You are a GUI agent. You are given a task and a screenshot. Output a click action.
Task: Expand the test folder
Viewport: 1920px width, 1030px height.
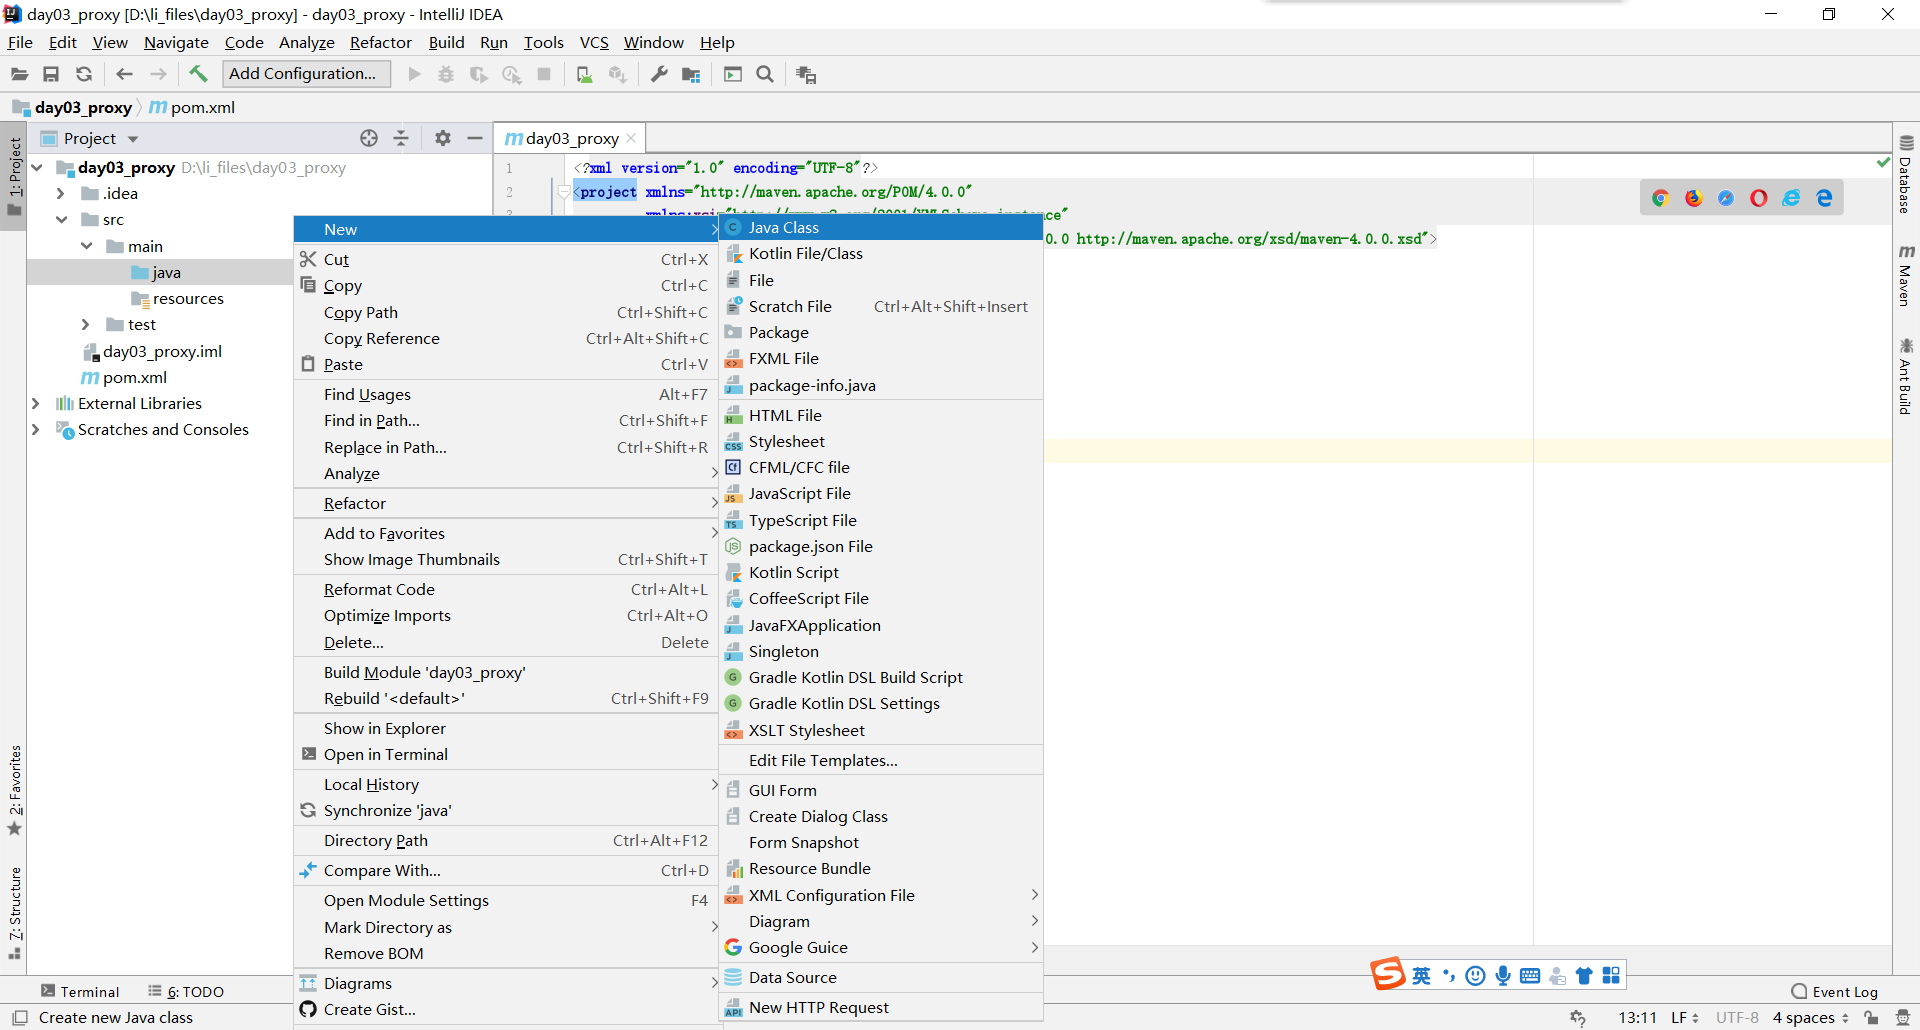[86, 324]
